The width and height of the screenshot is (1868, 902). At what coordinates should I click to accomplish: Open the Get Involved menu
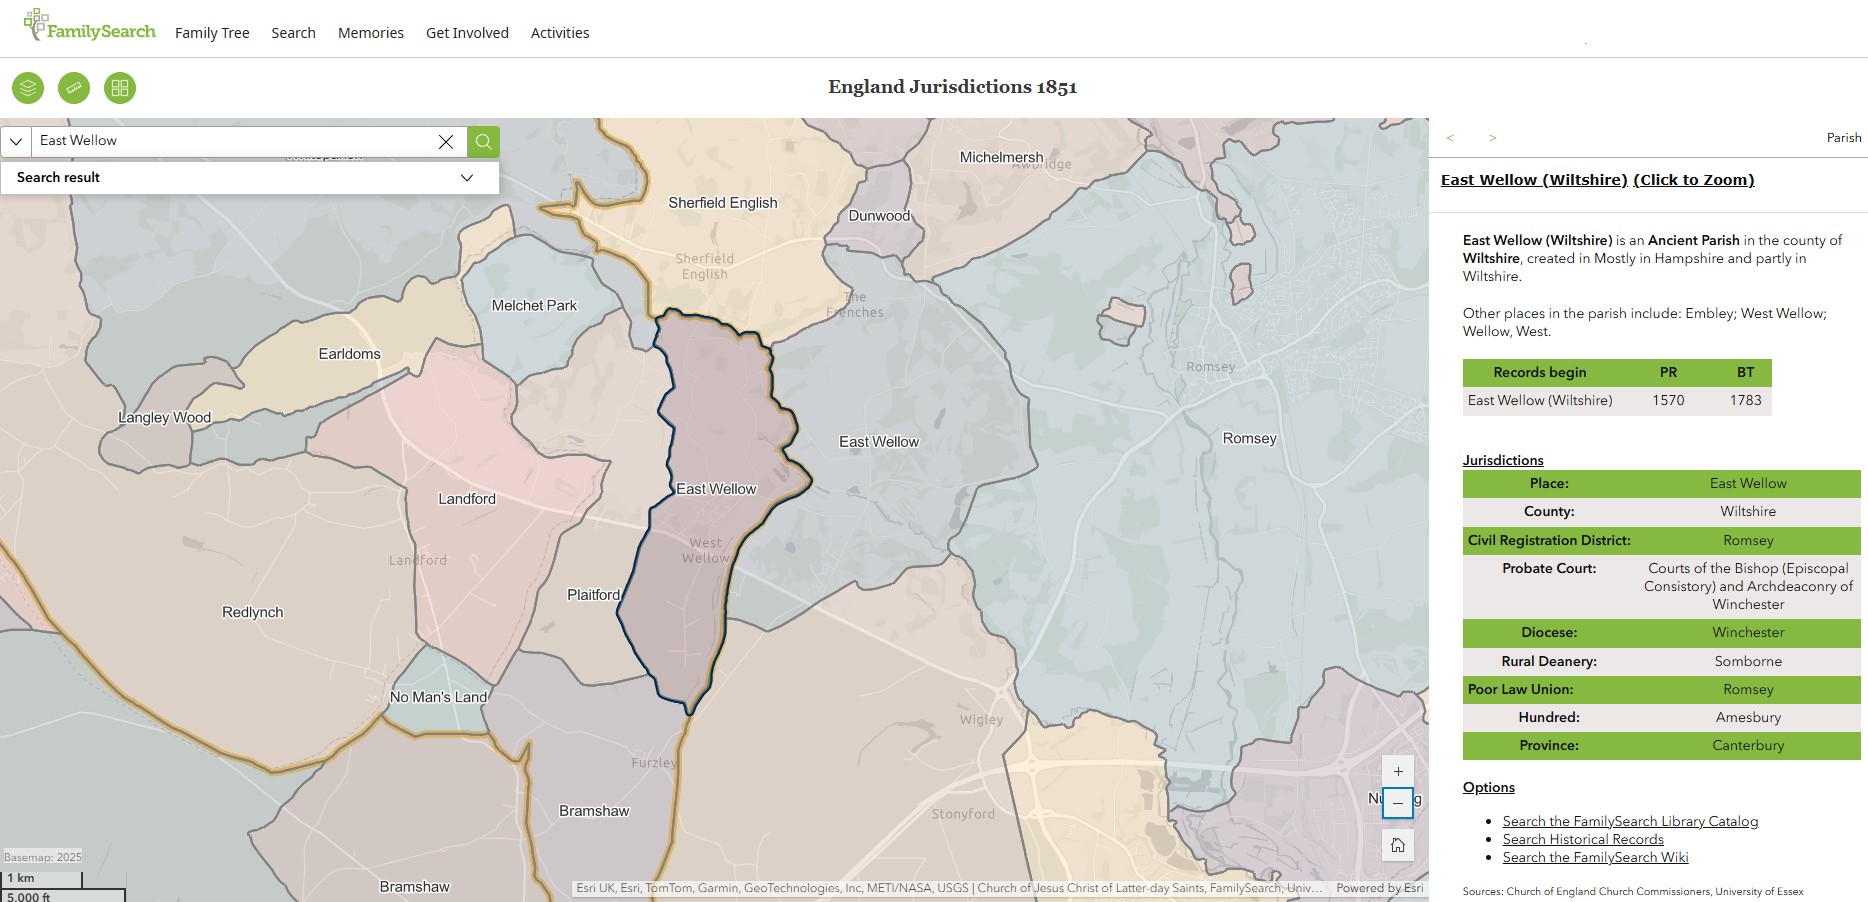pos(467,33)
